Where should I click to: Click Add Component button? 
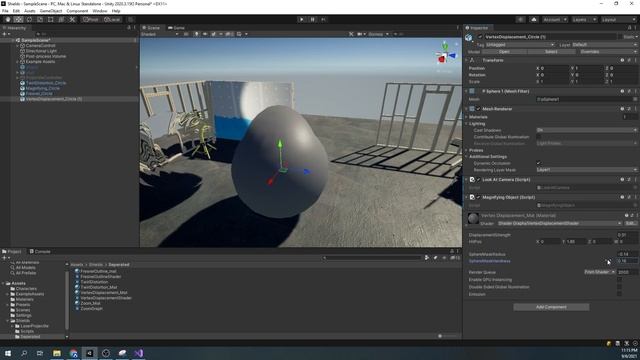(x=551, y=307)
